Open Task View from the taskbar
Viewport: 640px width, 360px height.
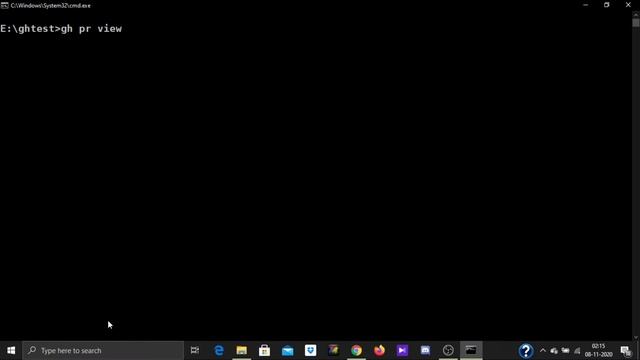[195, 350]
